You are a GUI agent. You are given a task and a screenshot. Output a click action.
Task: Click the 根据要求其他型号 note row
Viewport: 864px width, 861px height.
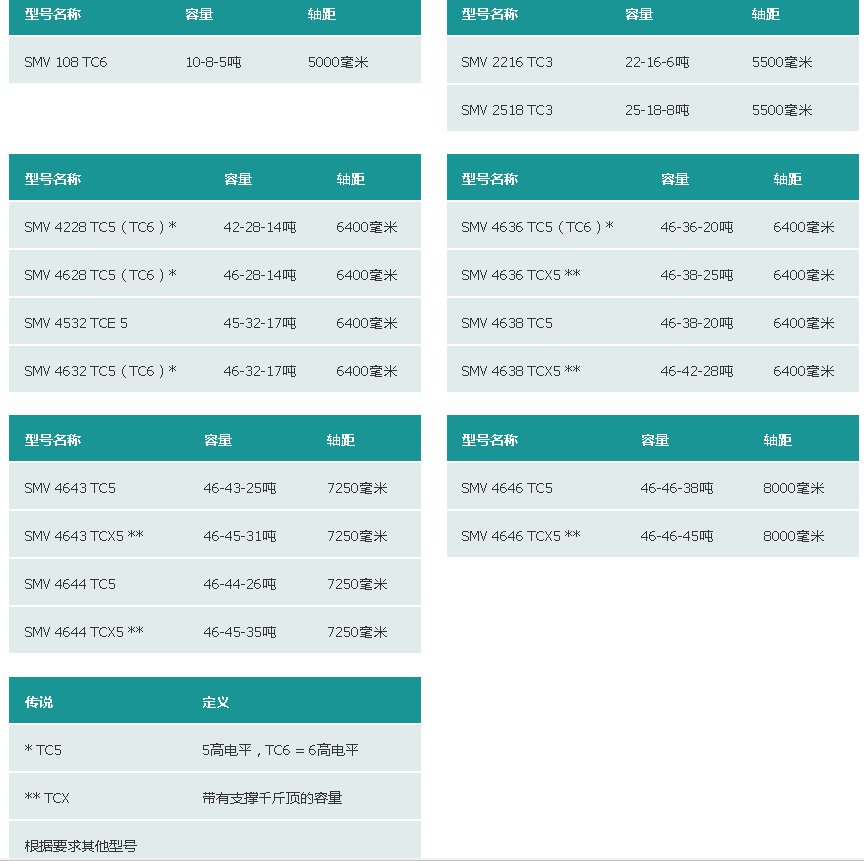[x=81, y=846]
